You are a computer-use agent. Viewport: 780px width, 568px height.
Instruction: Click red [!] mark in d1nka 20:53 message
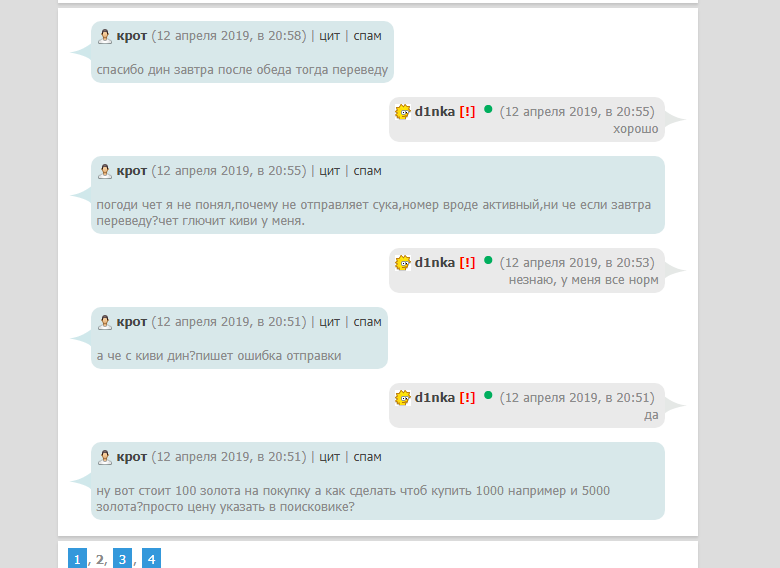click(467, 263)
